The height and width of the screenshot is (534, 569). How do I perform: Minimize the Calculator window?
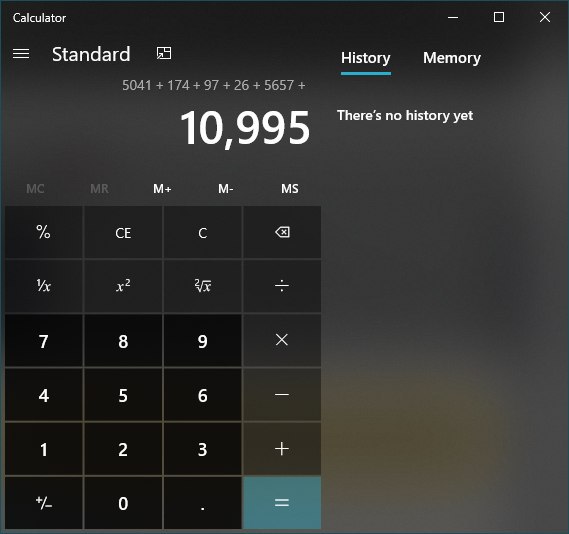(x=453, y=17)
